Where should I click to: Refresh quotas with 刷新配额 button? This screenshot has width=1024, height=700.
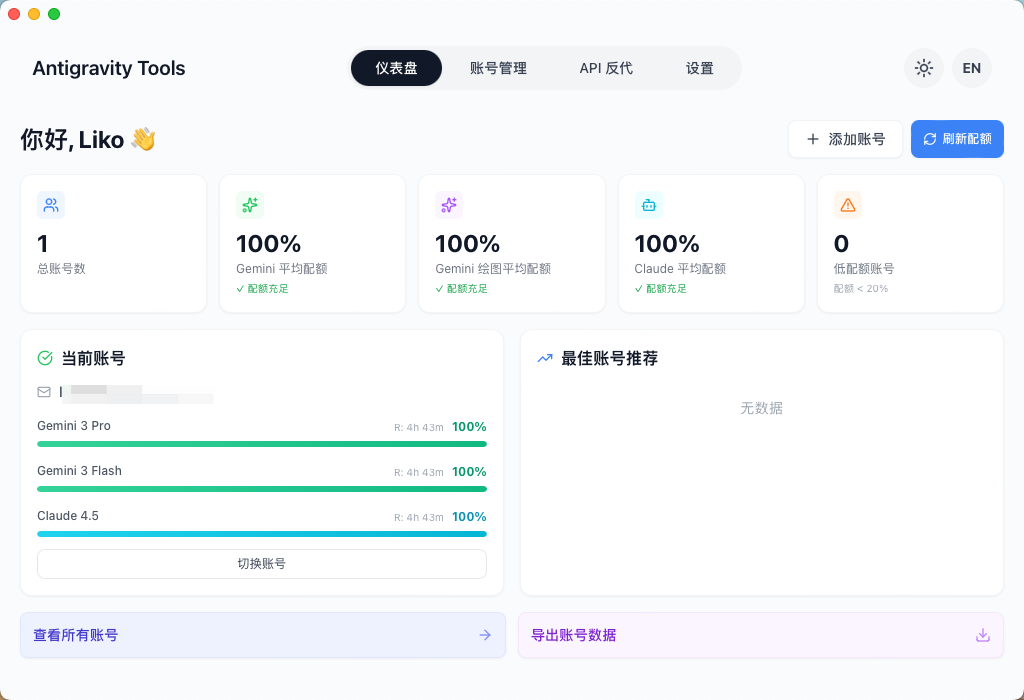click(957, 139)
